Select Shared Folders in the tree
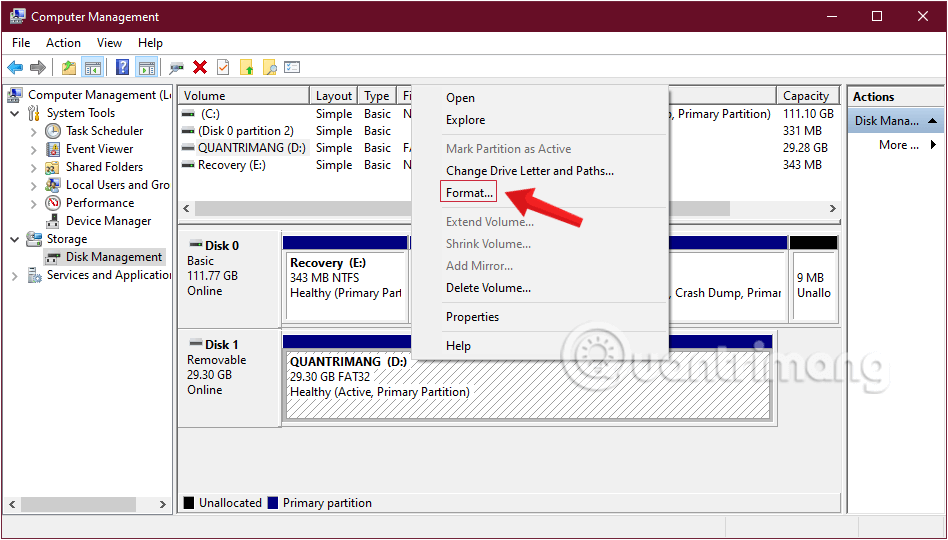This screenshot has height=540, width=948. coord(105,167)
